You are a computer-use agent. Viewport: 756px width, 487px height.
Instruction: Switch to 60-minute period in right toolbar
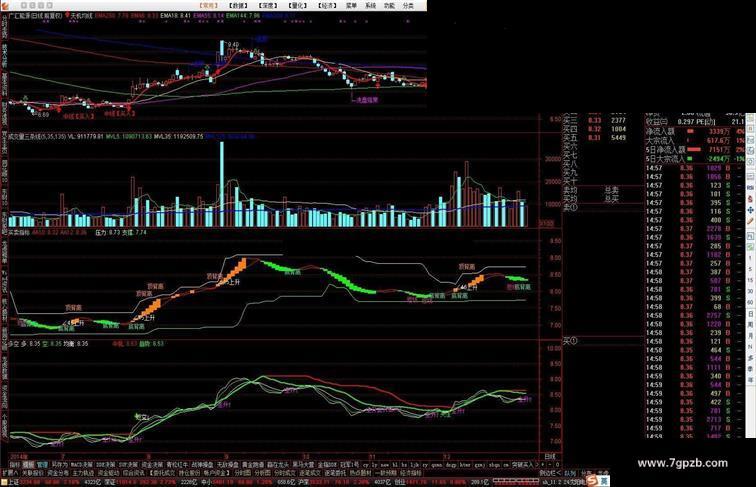[750, 302]
